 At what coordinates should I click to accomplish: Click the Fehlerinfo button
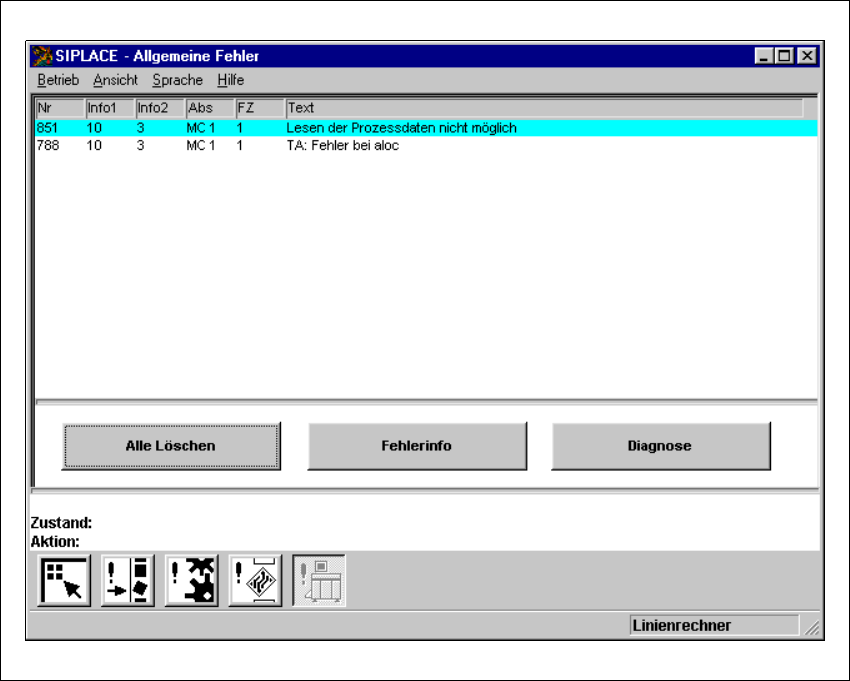pos(417,446)
